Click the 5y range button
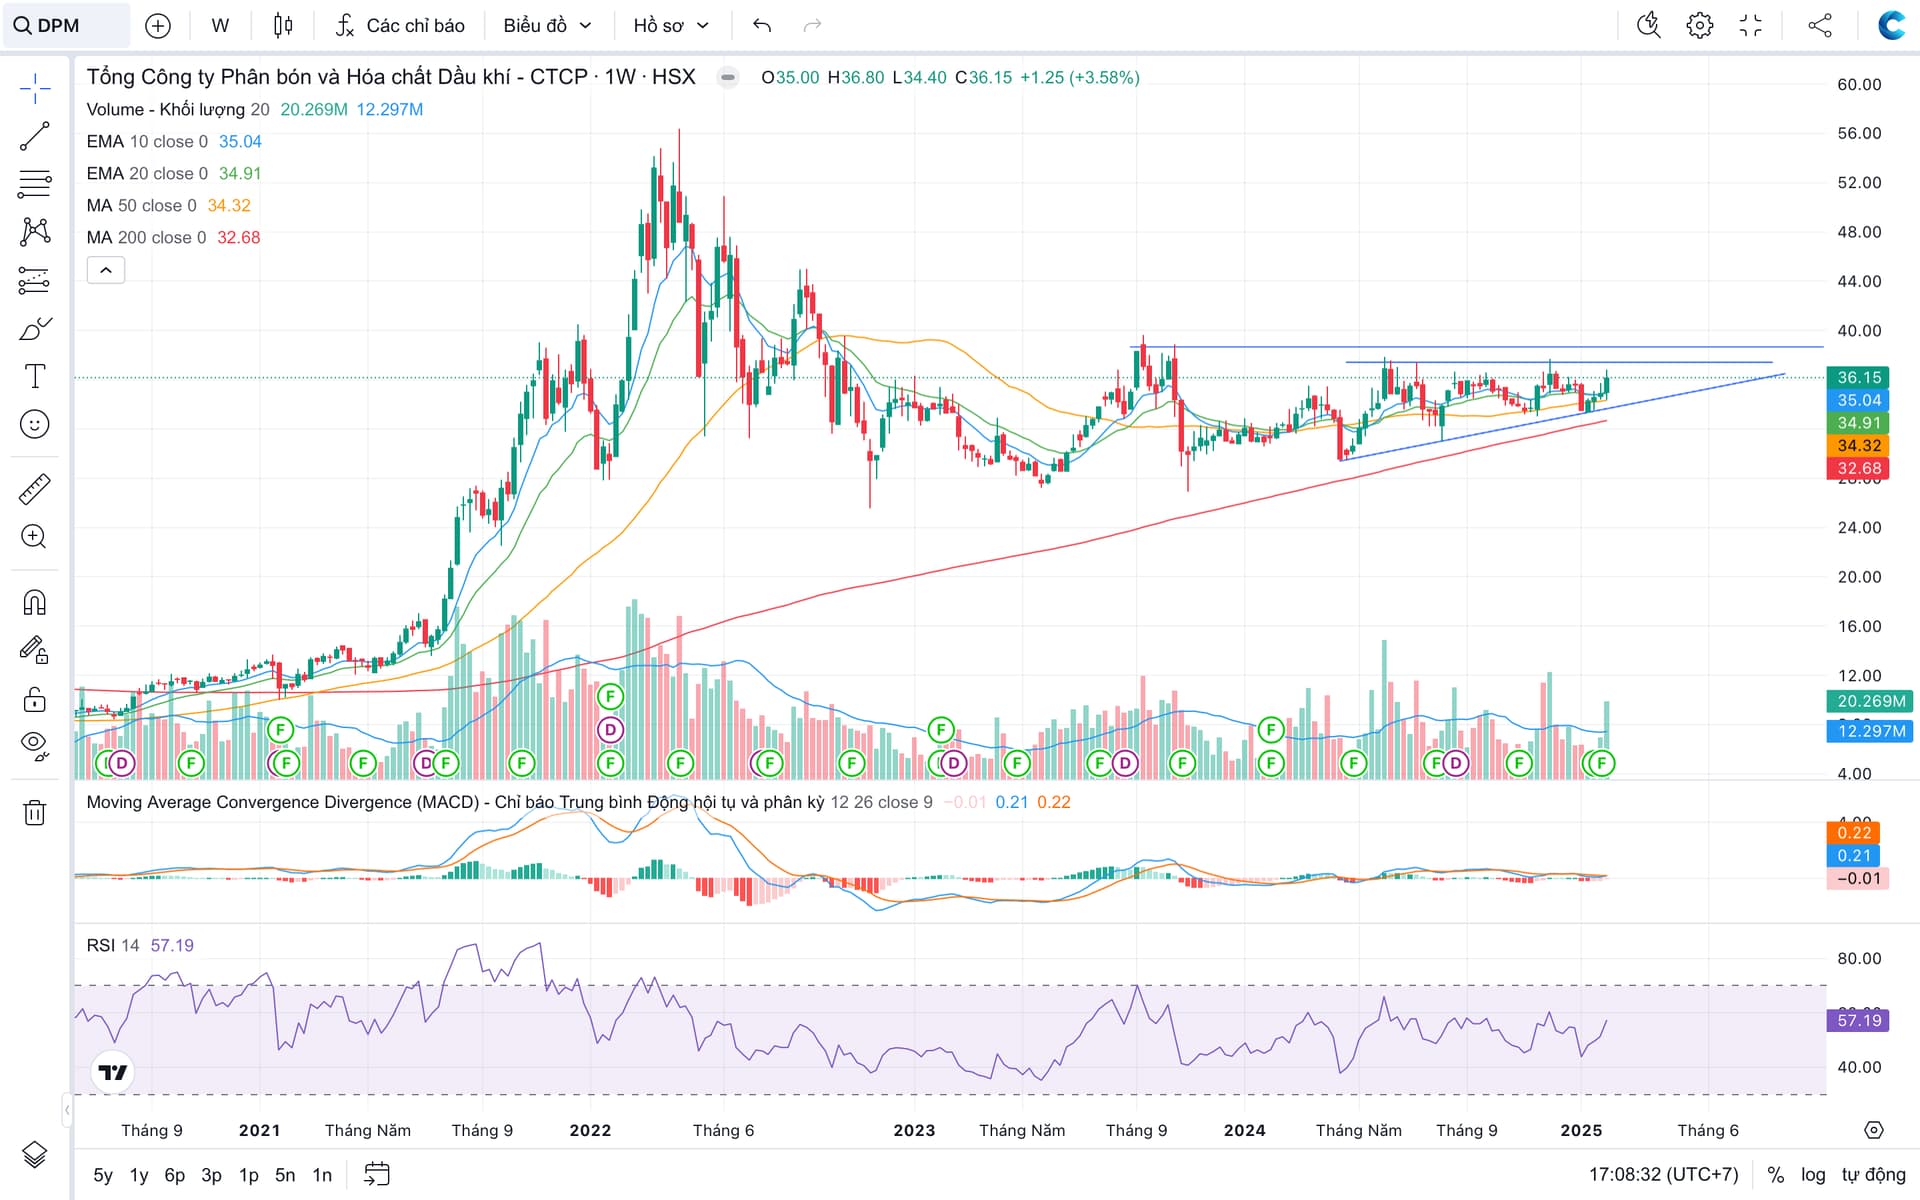The width and height of the screenshot is (1920, 1200). [103, 1175]
